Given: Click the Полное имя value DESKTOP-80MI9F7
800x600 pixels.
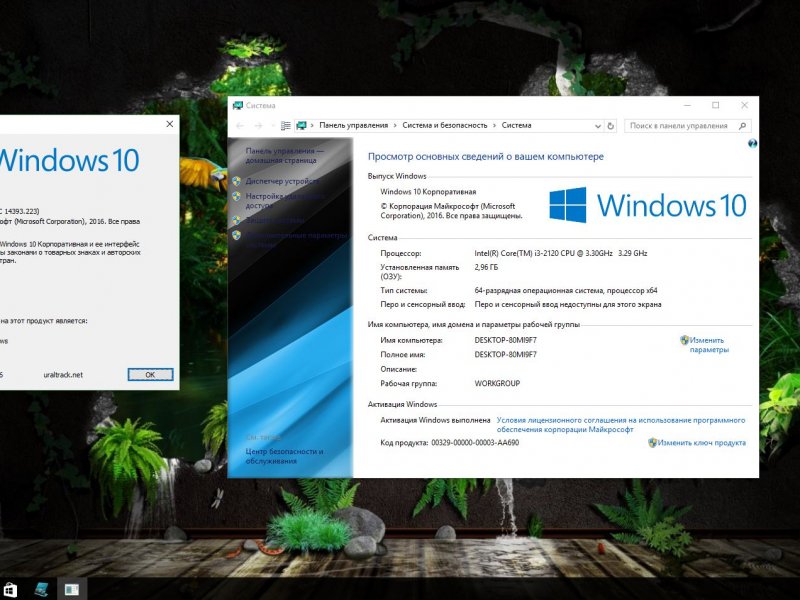Looking at the screenshot, I should [x=506, y=354].
